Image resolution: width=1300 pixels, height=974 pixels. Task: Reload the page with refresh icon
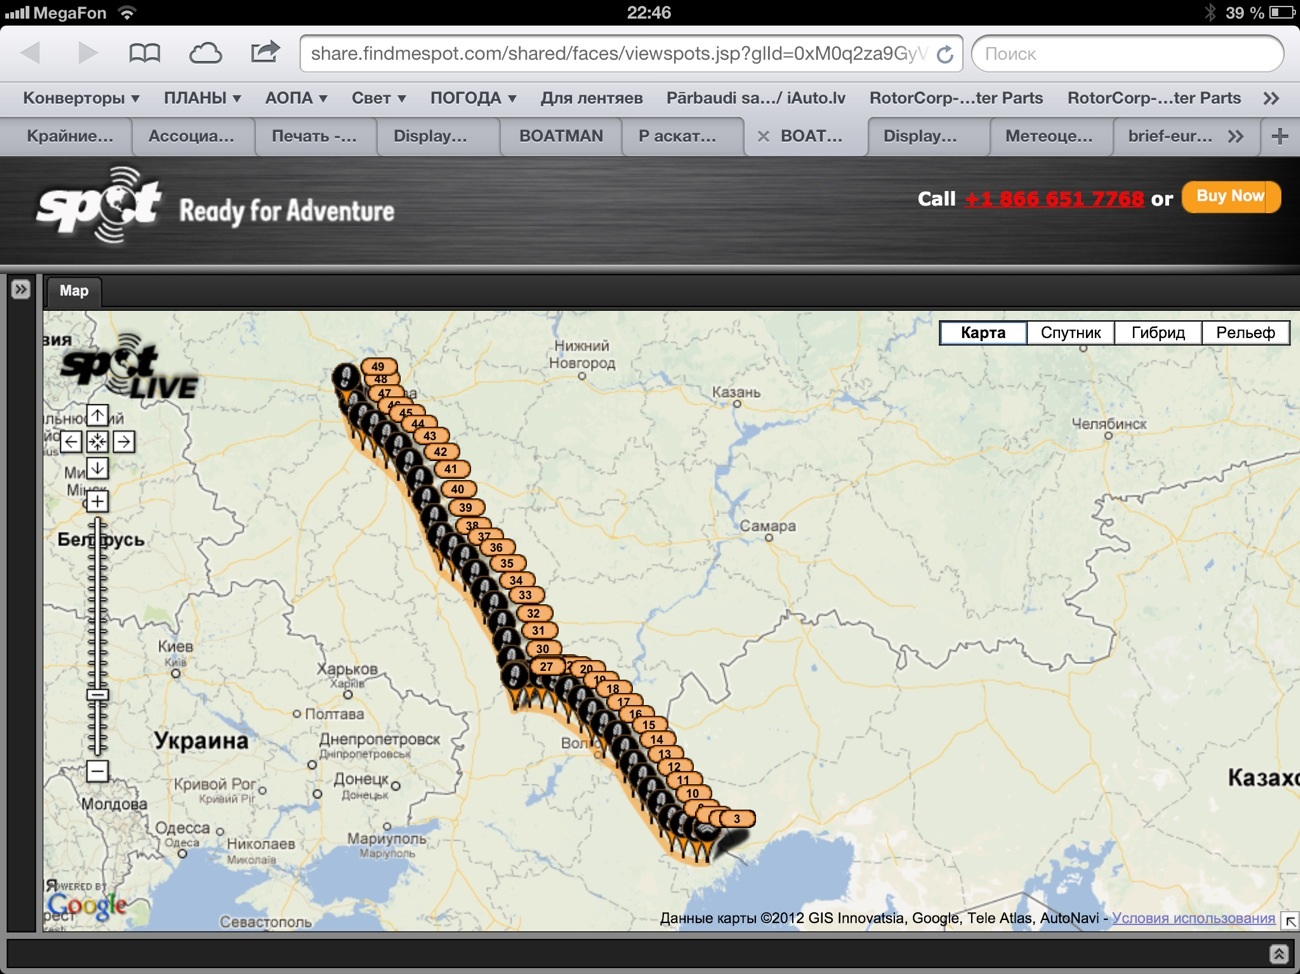coord(945,54)
